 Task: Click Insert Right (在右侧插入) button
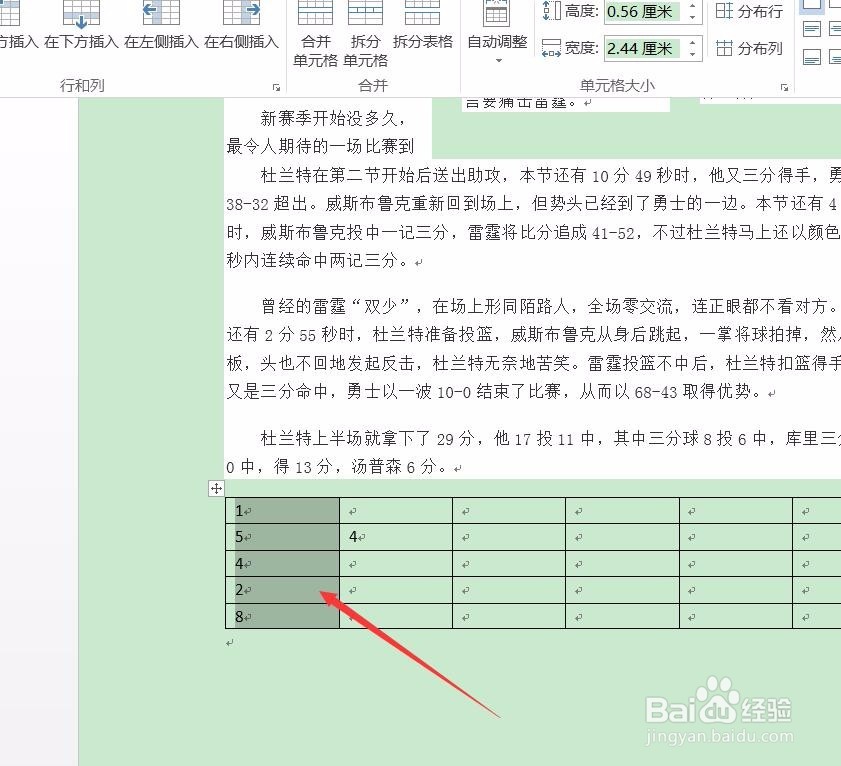pyautogui.click(x=241, y=25)
